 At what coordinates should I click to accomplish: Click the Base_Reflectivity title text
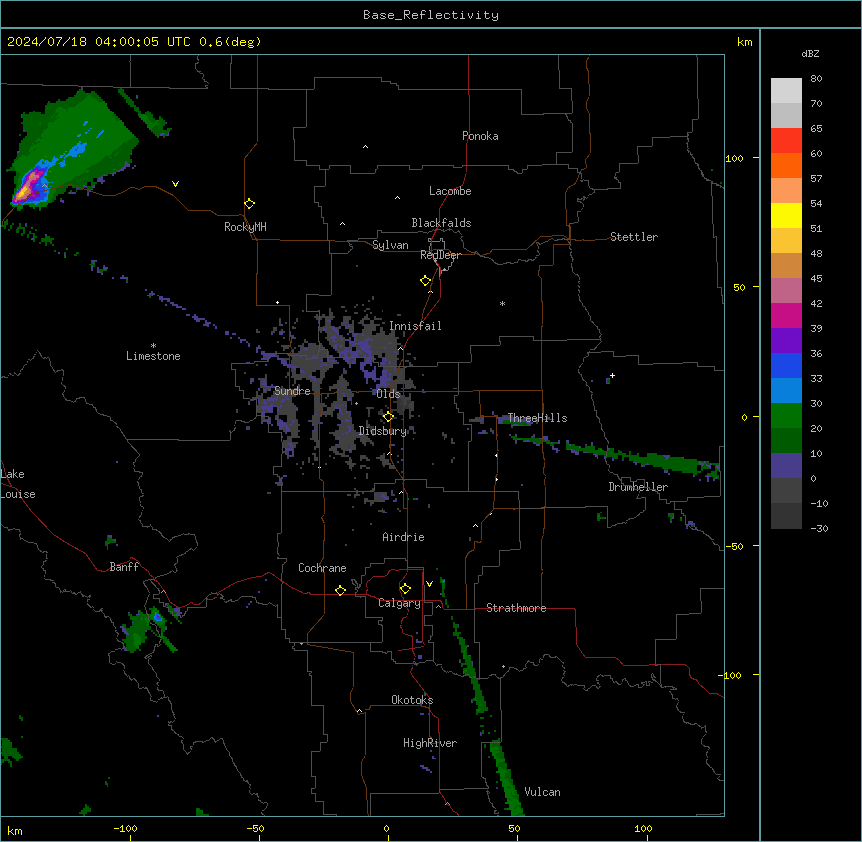tap(431, 15)
